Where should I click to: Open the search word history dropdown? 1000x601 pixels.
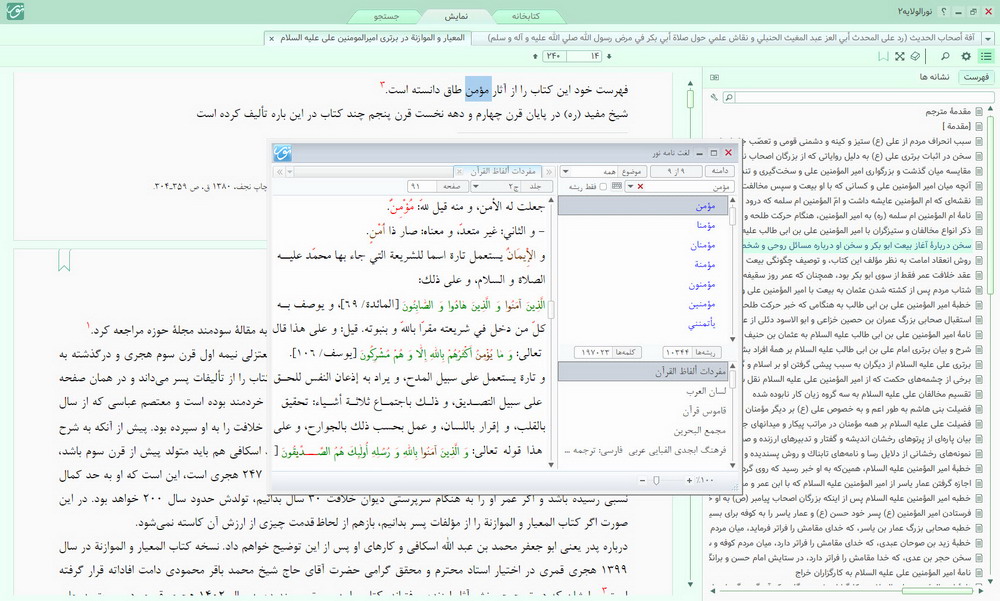[630, 187]
